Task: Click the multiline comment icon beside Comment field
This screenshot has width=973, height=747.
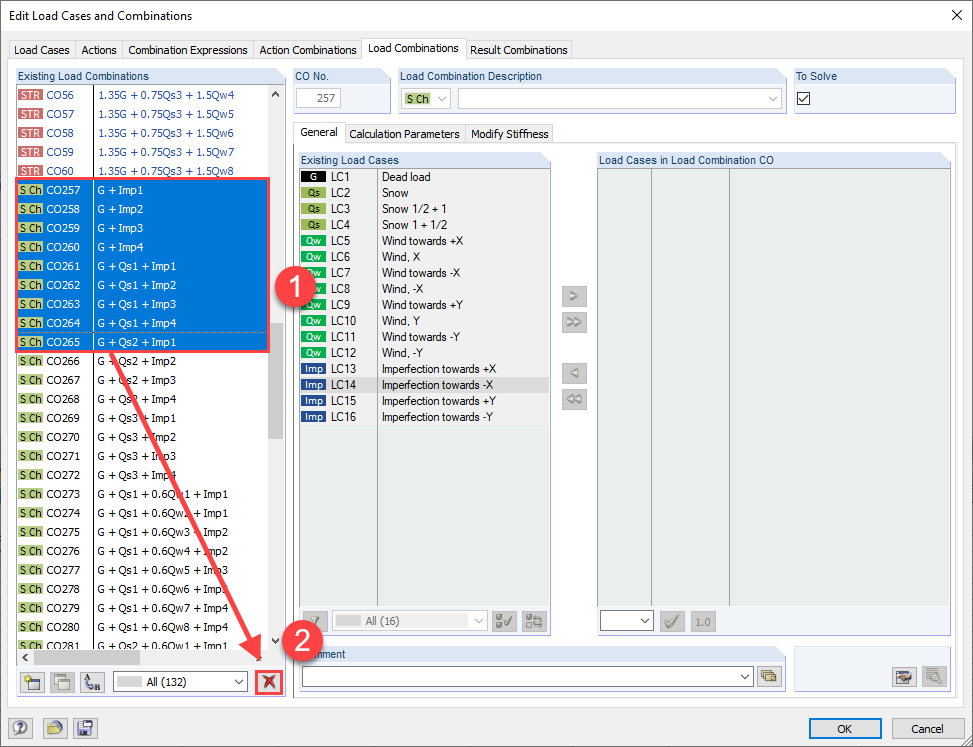Action: click(769, 676)
